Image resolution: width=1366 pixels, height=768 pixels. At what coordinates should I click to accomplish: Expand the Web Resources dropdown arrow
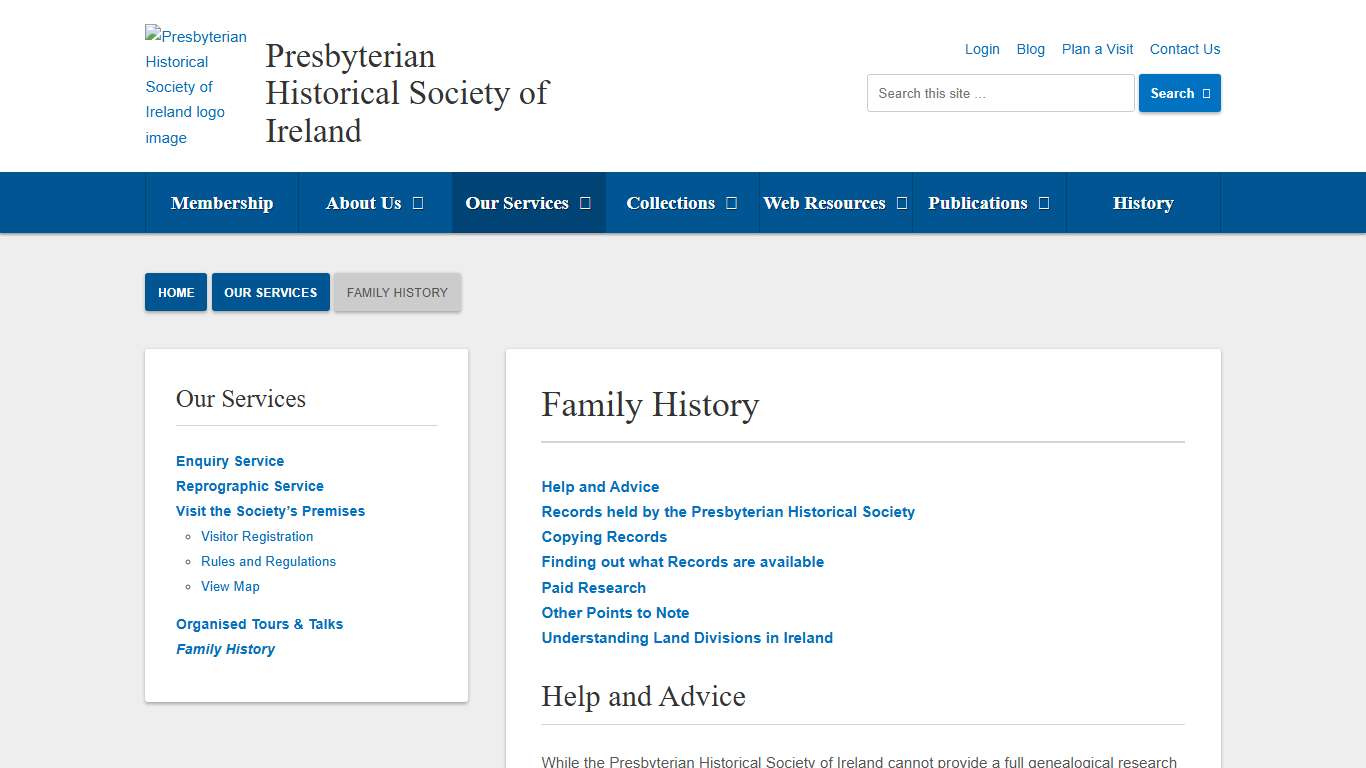coord(903,202)
